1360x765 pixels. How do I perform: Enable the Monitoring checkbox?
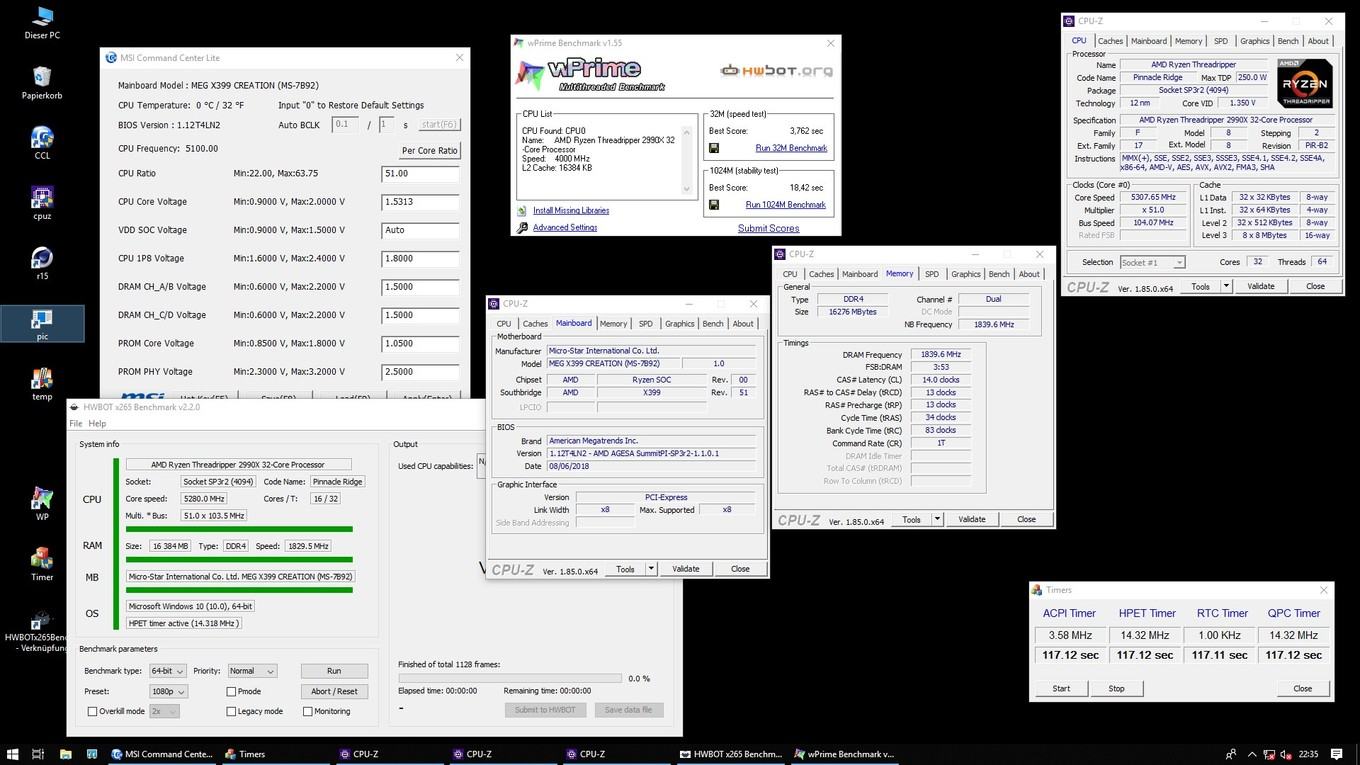tap(306, 711)
